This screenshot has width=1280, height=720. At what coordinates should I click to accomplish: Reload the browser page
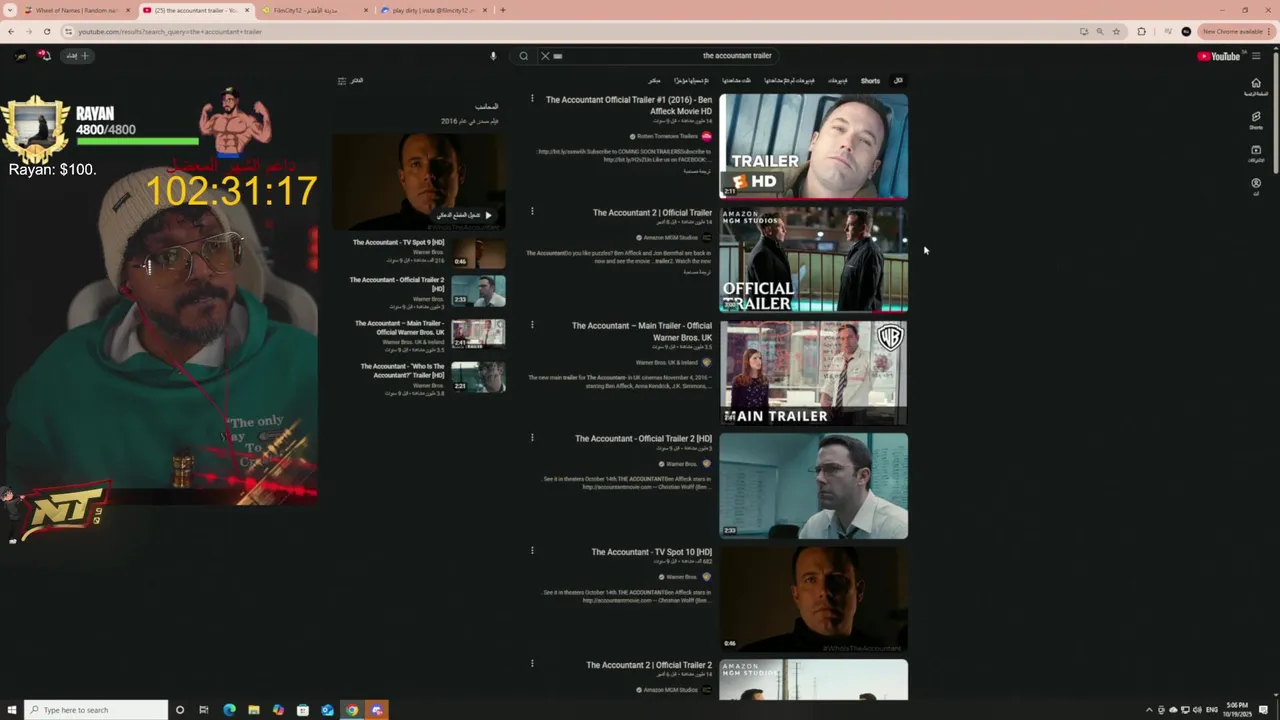(46, 31)
